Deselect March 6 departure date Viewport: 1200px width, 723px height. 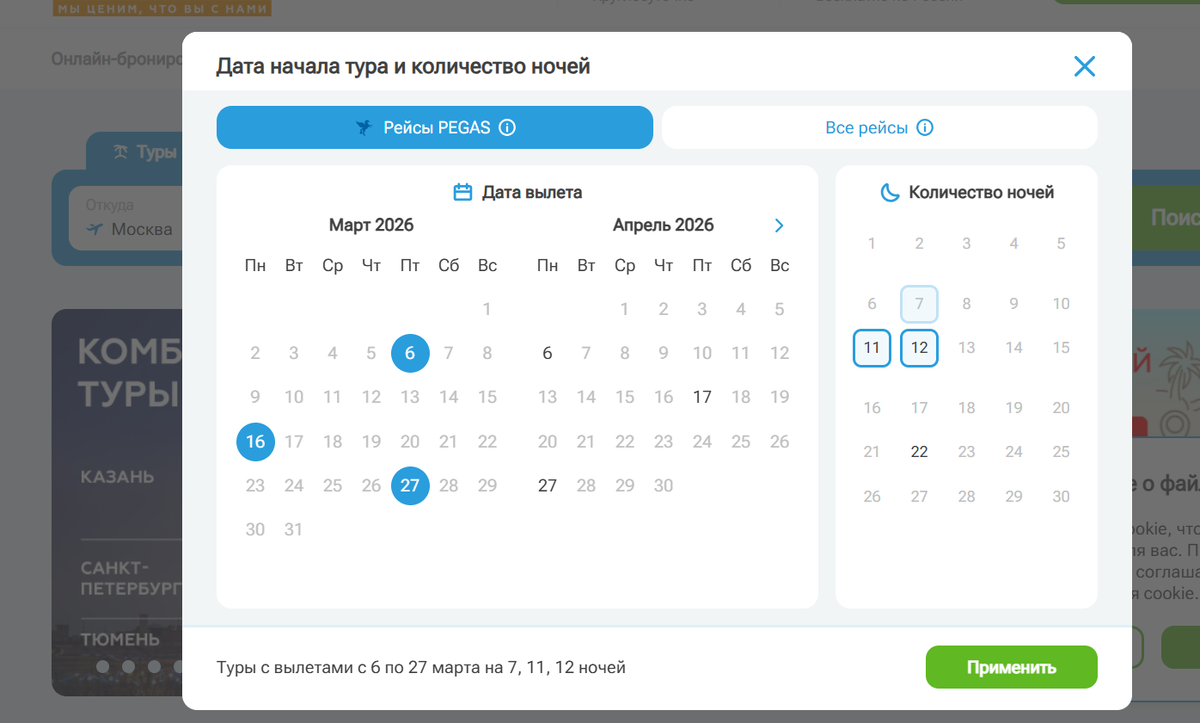click(x=410, y=352)
